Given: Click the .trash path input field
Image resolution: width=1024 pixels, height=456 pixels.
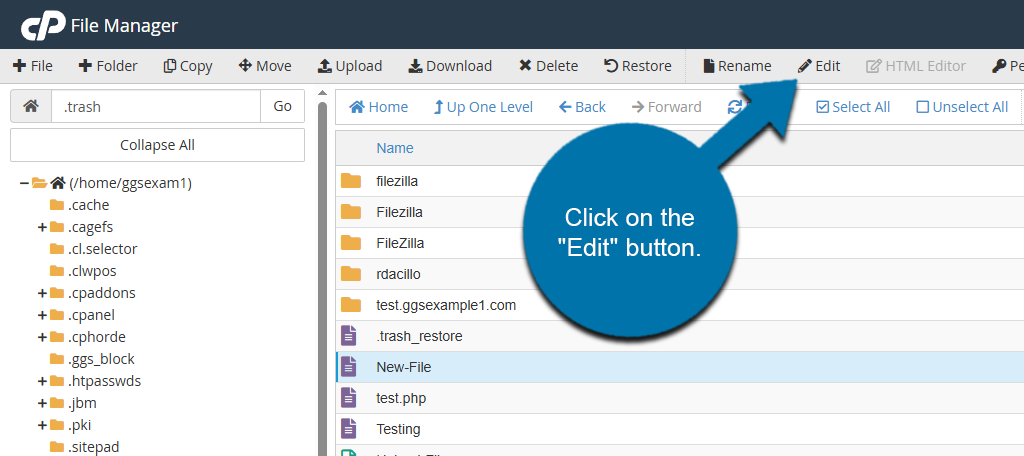Looking at the screenshot, I should tap(155, 106).
